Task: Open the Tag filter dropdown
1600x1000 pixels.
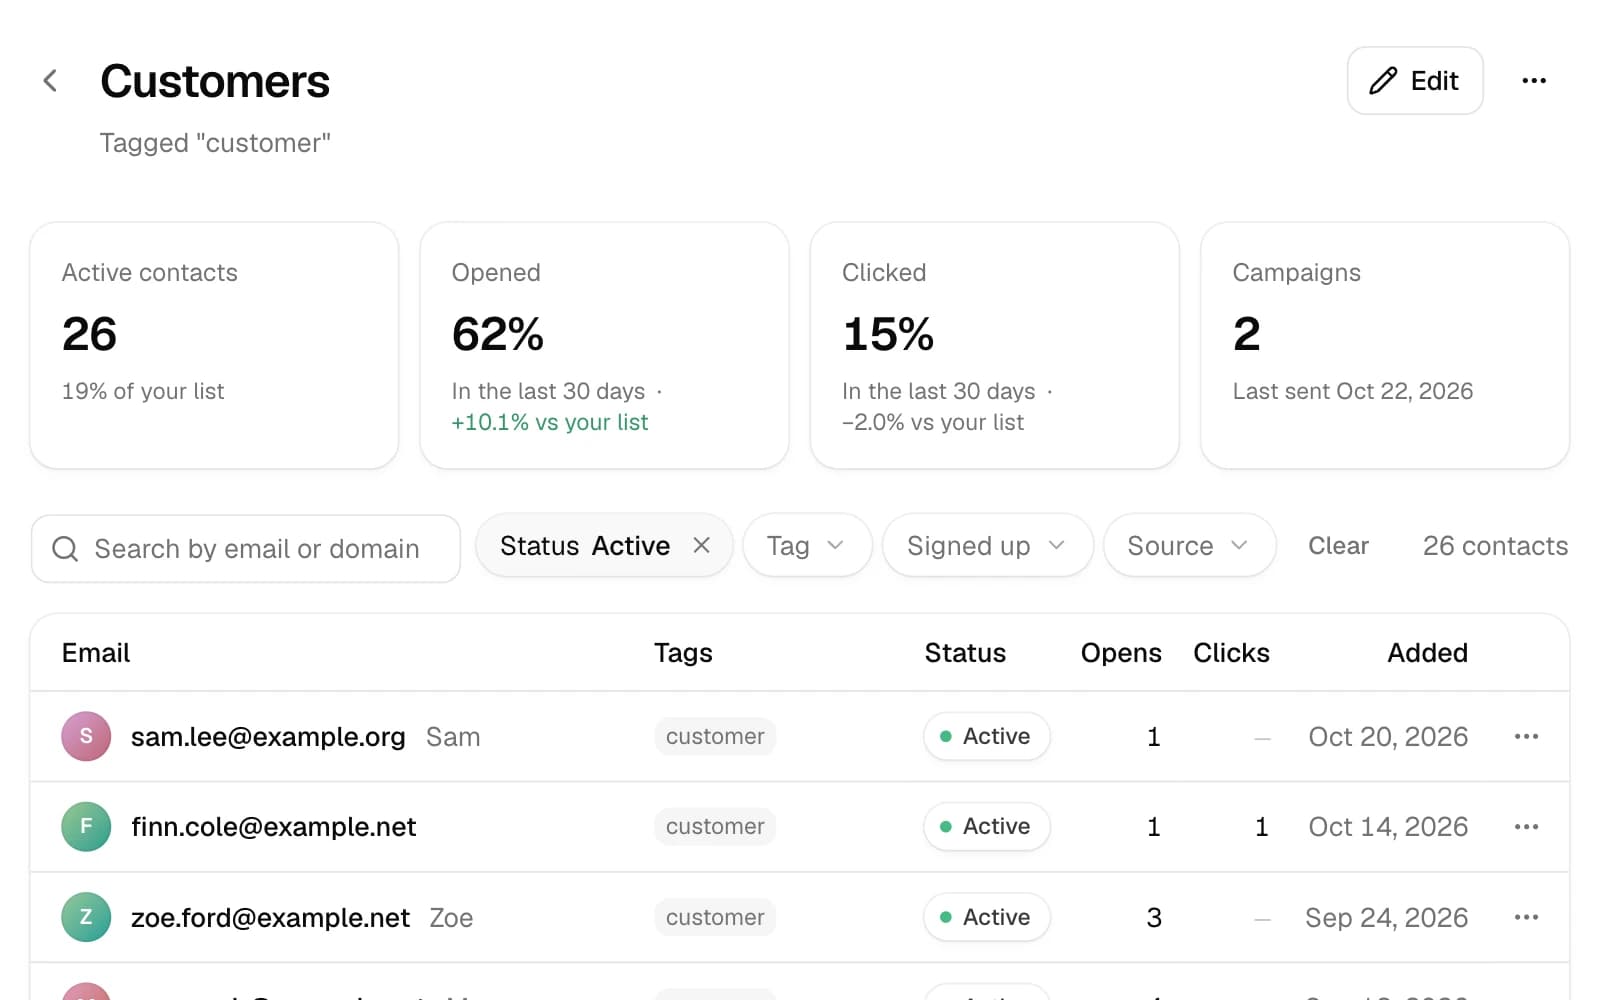Action: (807, 546)
